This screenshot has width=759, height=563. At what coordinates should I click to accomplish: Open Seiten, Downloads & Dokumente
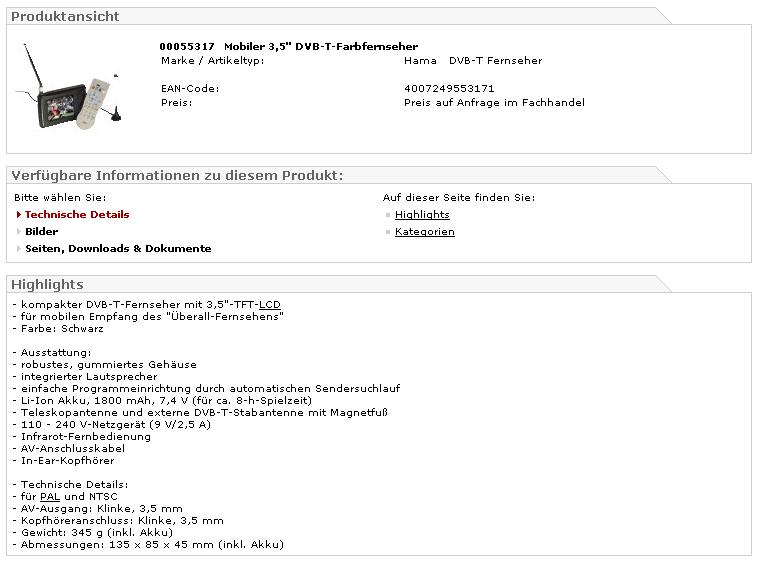click(118, 249)
